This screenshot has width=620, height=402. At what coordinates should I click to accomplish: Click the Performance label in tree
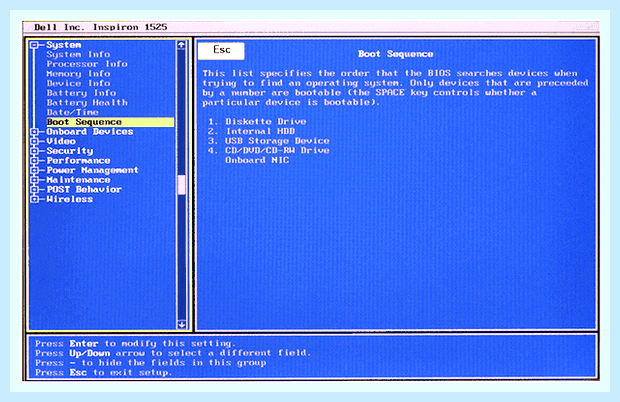[78, 160]
